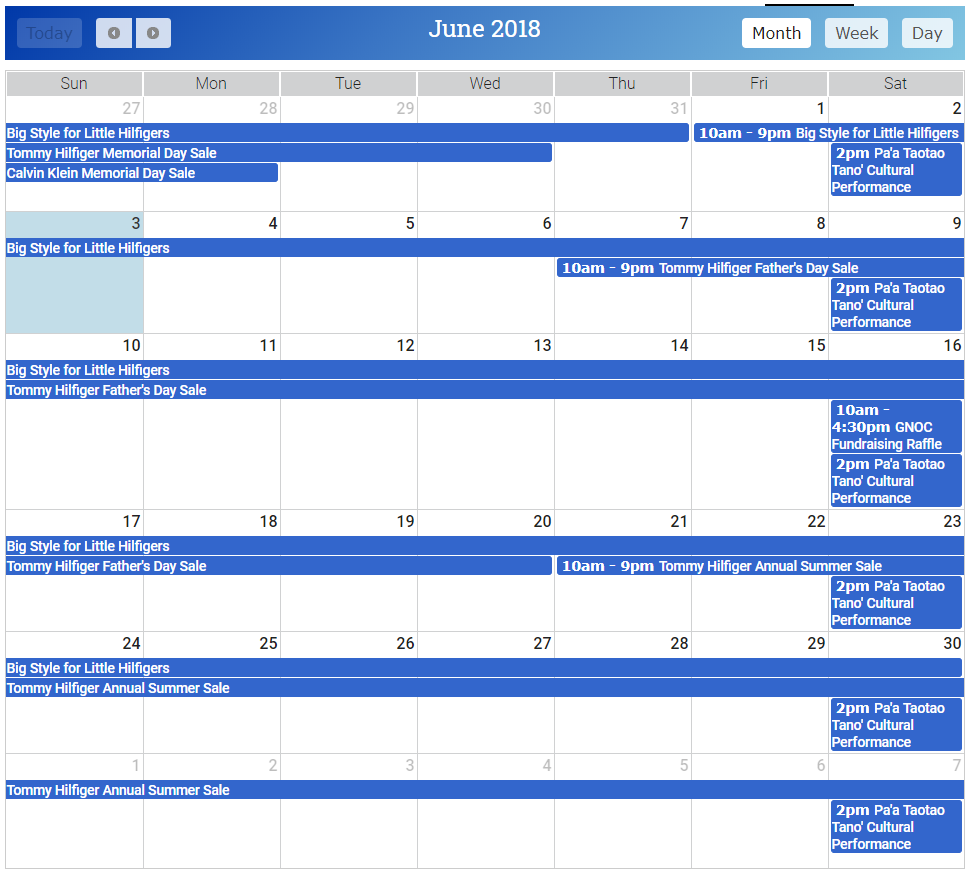Select day number 20 in June
967x873 pixels.
542,522
